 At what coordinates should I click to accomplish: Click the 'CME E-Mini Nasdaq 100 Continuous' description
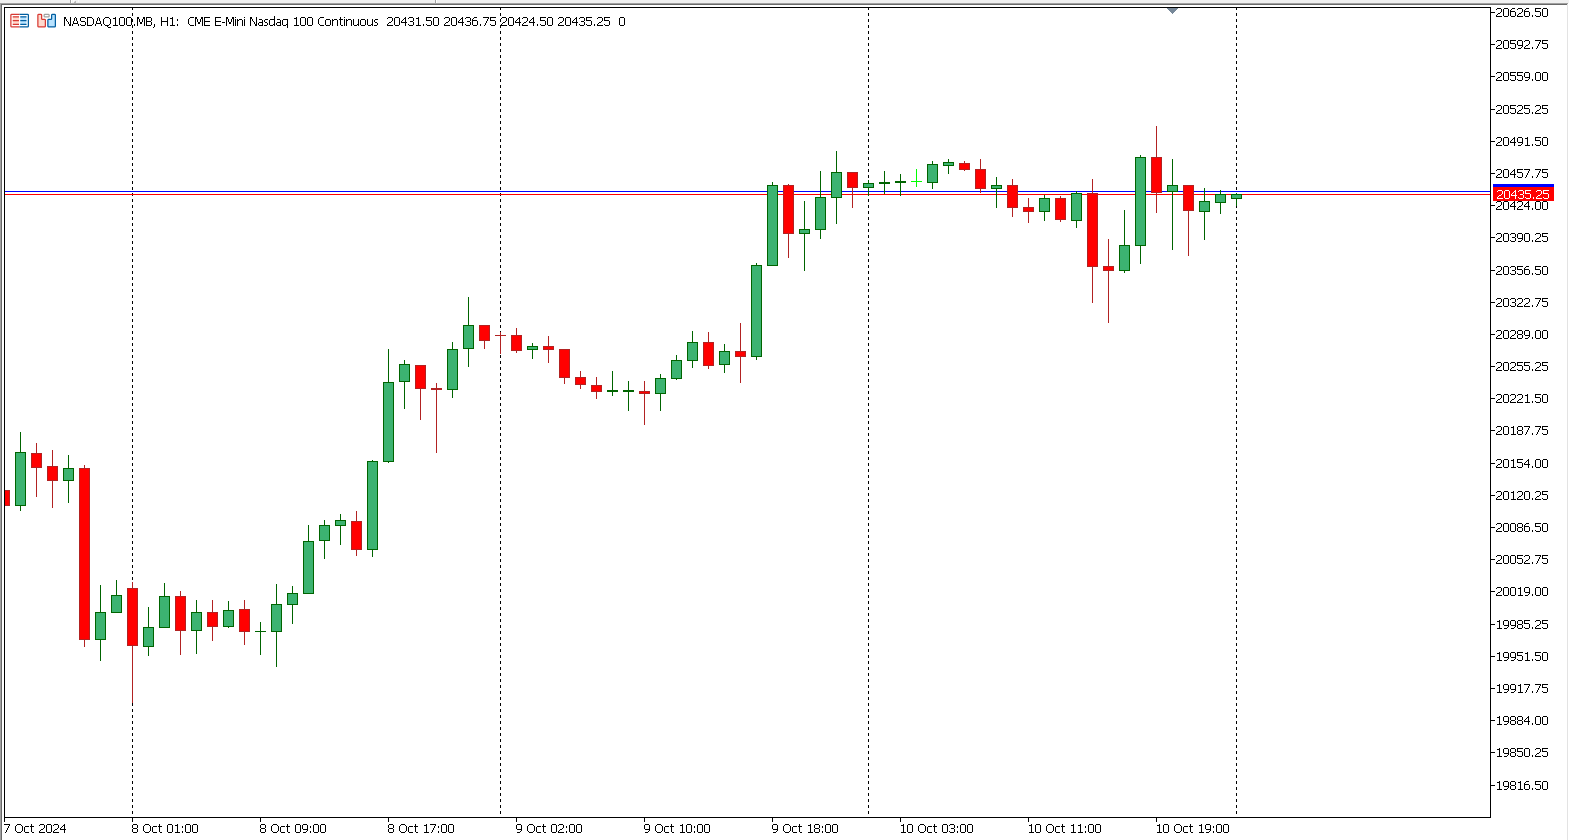point(283,21)
